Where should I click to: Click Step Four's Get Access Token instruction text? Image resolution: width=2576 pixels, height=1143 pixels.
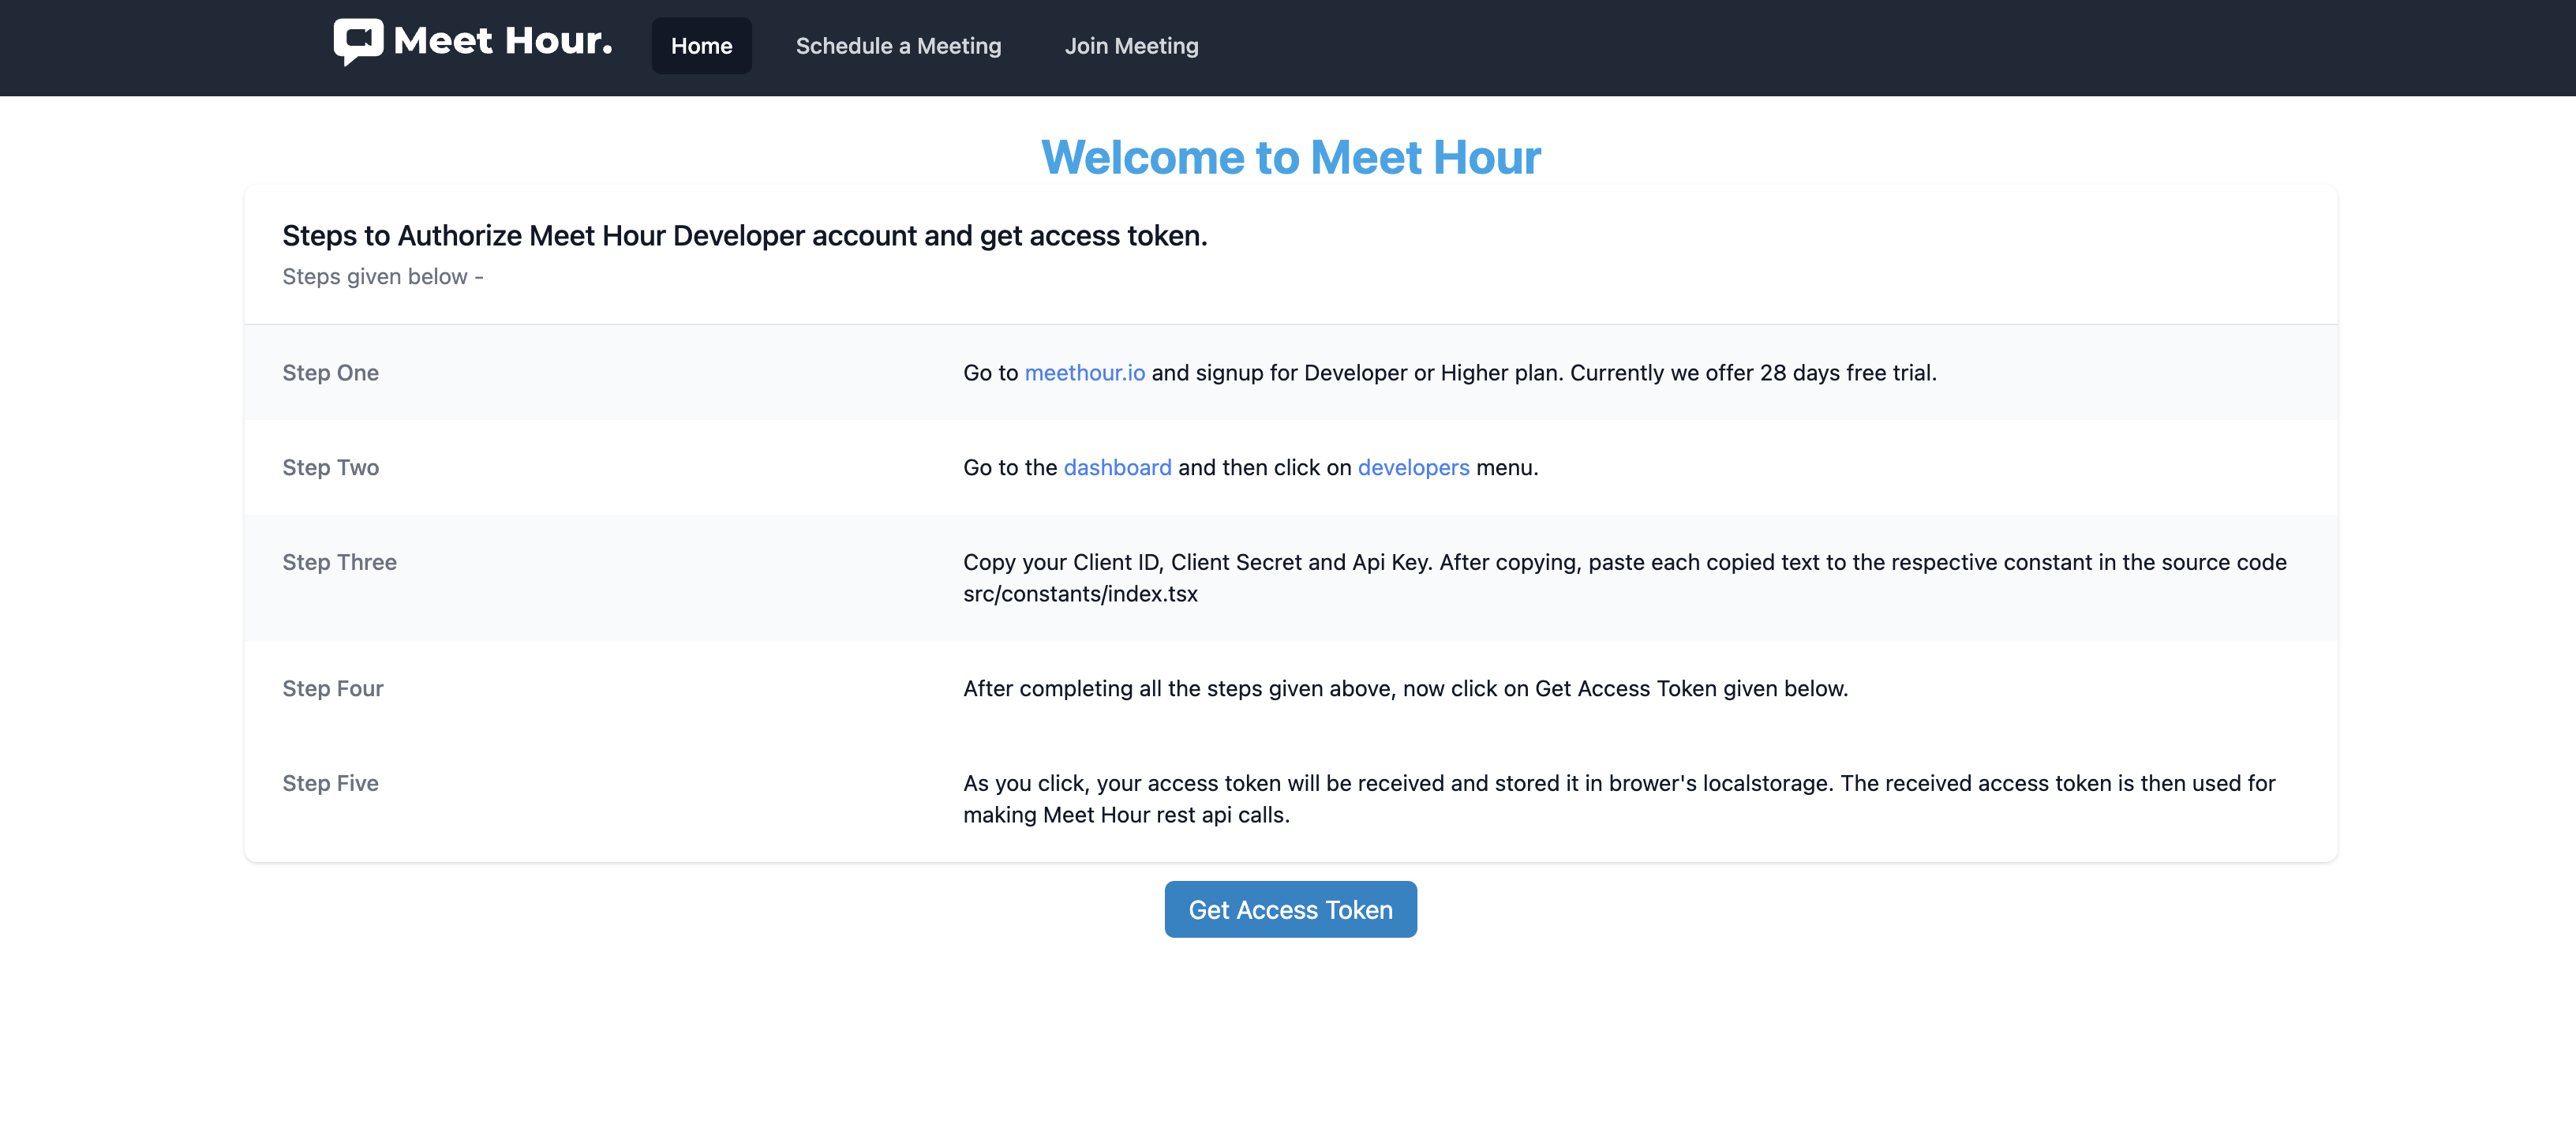pyautogui.click(x=1404, y=689)
